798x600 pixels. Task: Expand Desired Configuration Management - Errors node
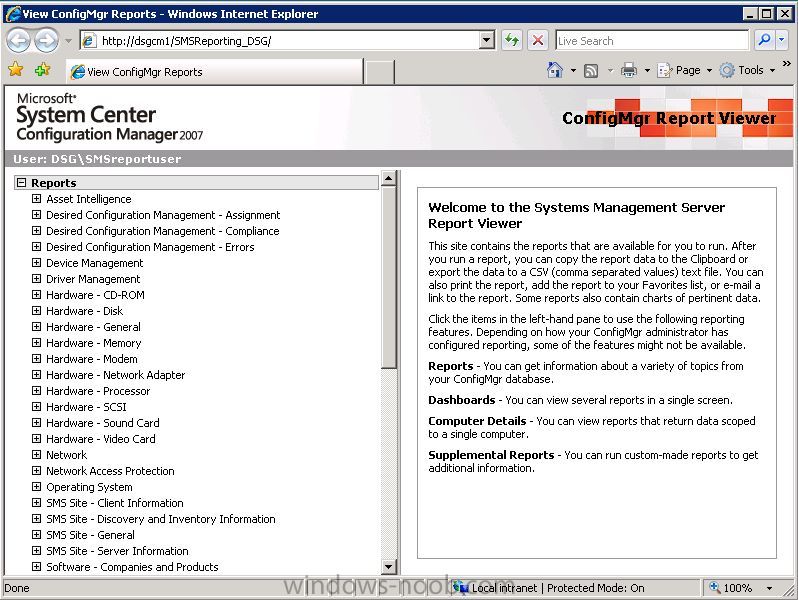[x=36, y=246]
